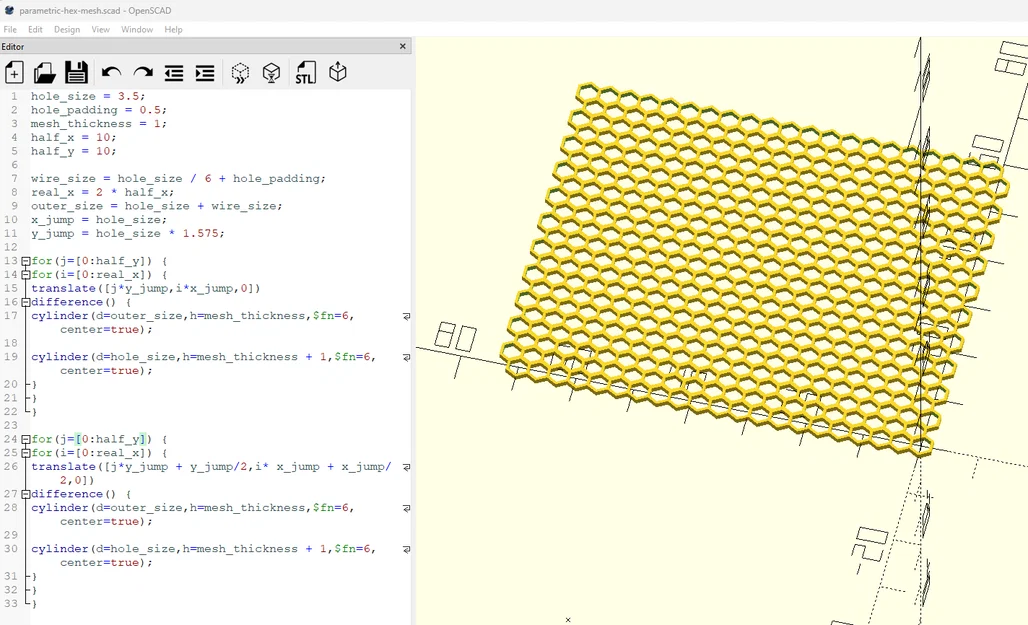Send the design to 3D printer icon
This screenshot has height=625, width=1028.
[338, 72]
